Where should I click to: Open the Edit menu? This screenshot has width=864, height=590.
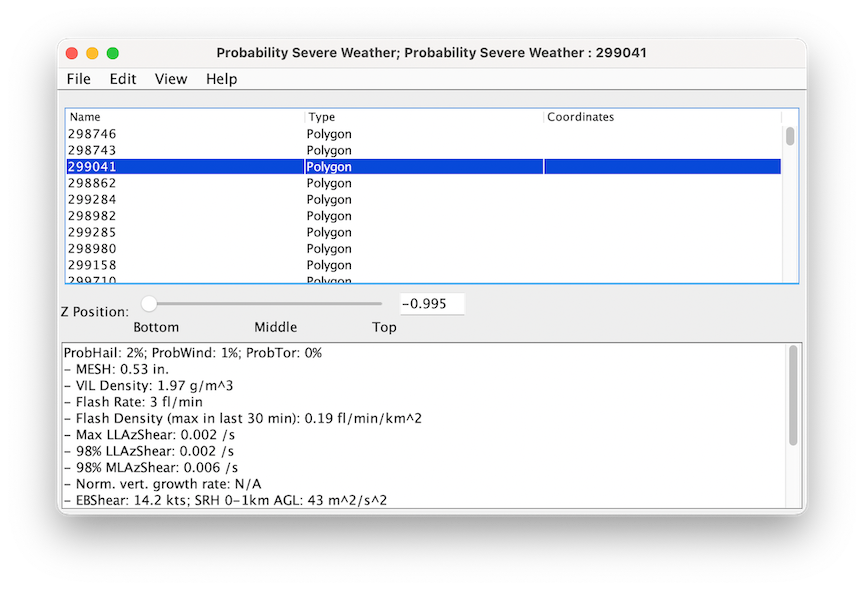123,79
